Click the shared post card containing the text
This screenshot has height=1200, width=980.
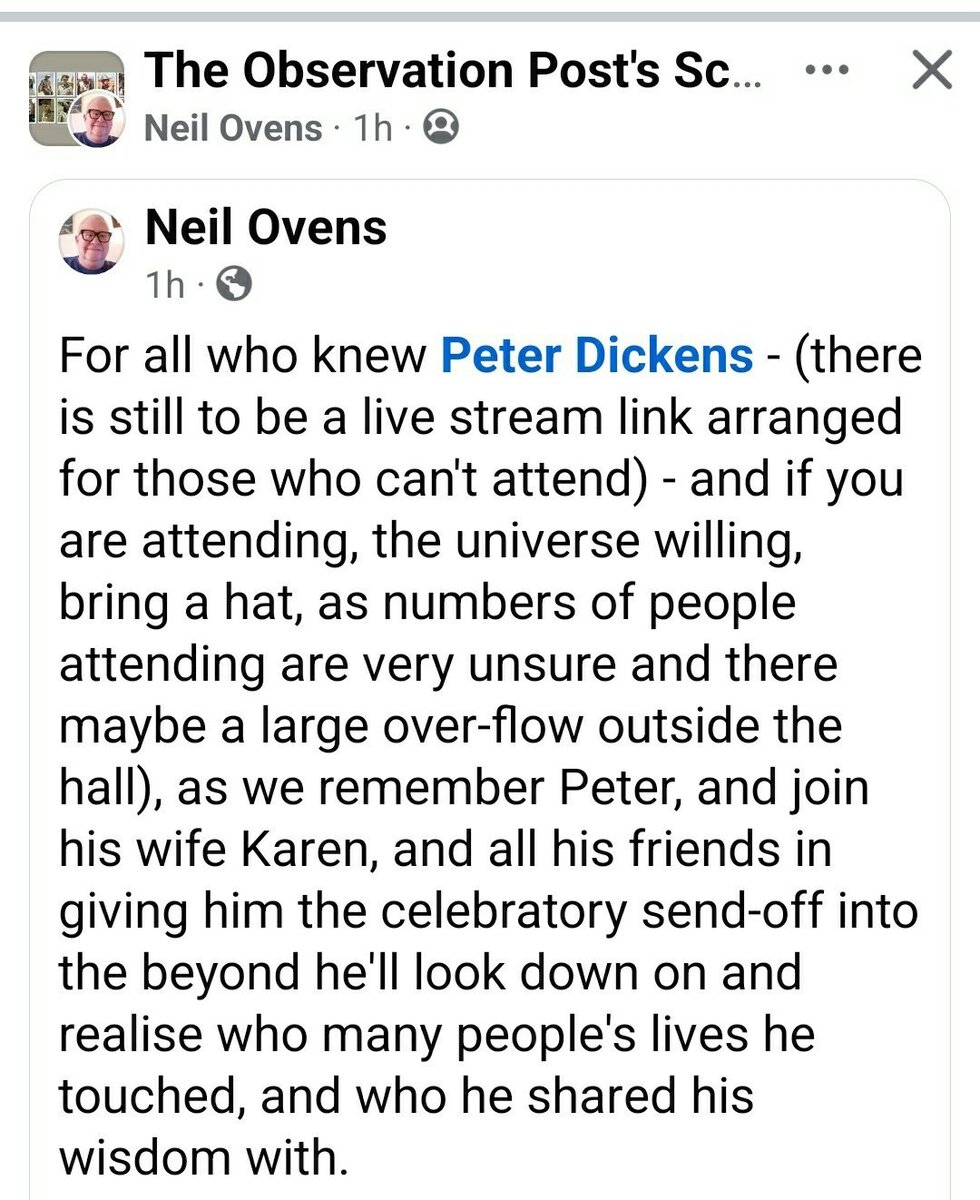tap(490, 680)
